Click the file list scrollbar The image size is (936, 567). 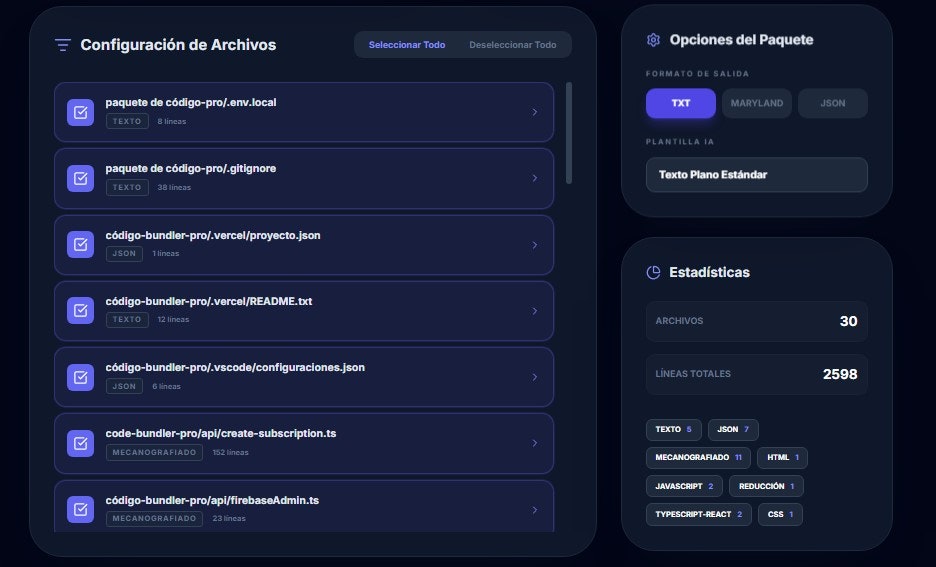pyautogui.click(x=569, y=133)
